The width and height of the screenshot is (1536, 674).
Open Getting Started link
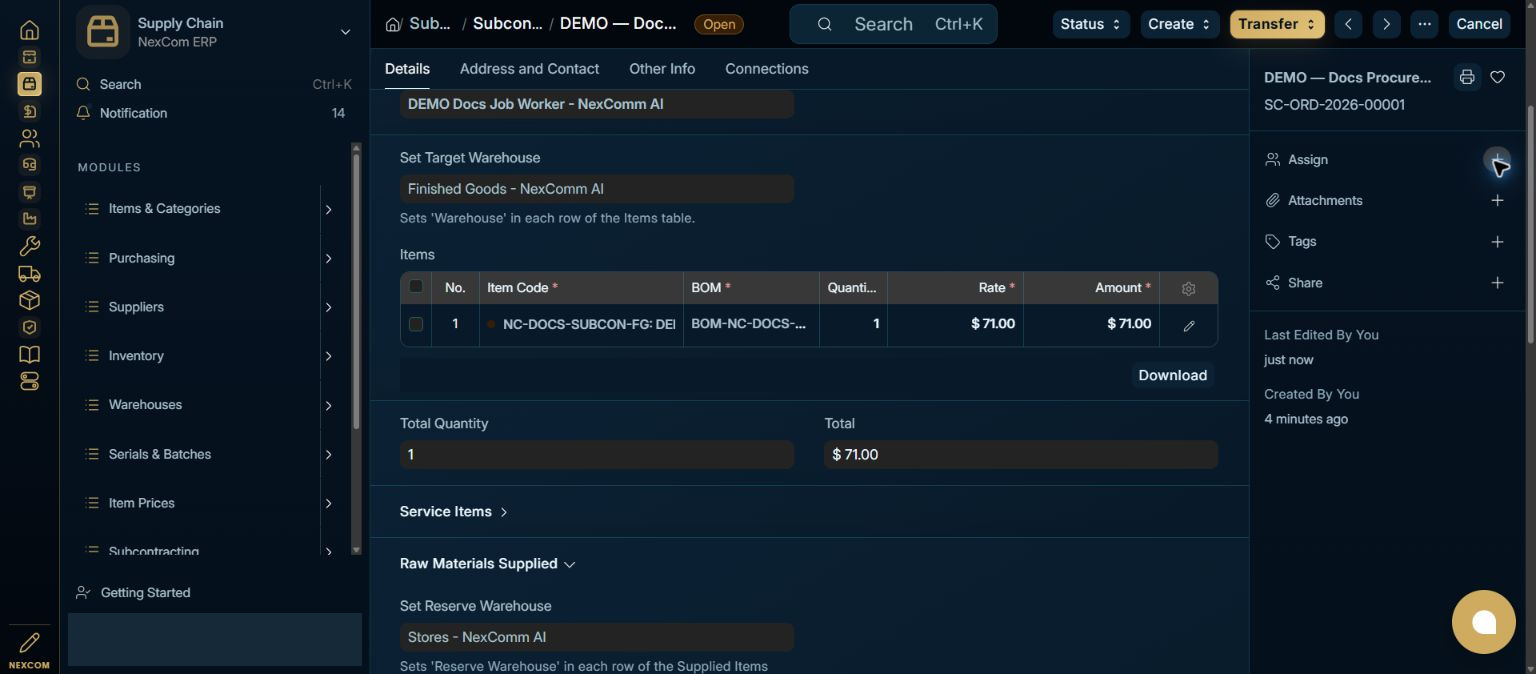(x=145, y=592)
